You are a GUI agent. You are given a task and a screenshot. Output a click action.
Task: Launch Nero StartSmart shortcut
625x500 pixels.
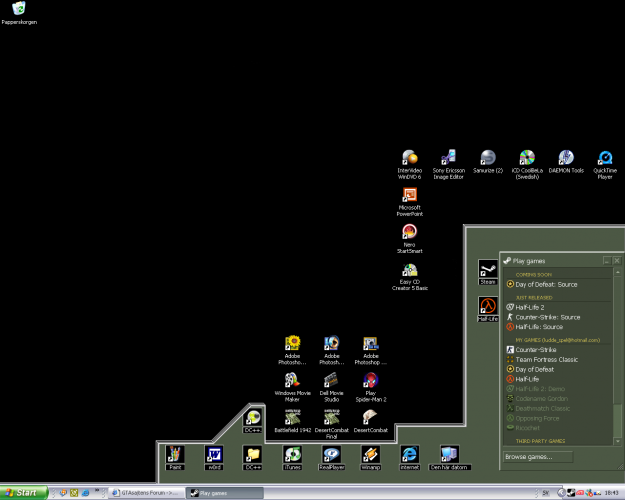(x=409, y=232)
